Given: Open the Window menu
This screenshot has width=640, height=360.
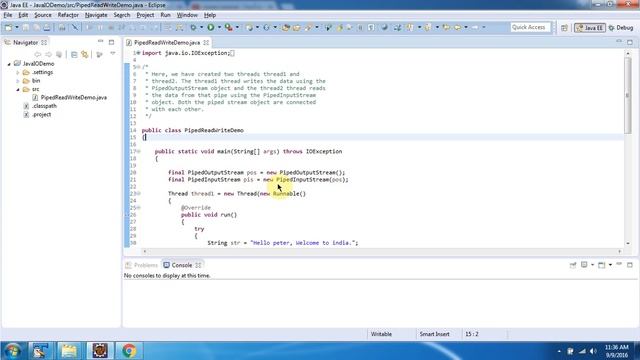Looking at the screenshot, I should tap(187, 15).
